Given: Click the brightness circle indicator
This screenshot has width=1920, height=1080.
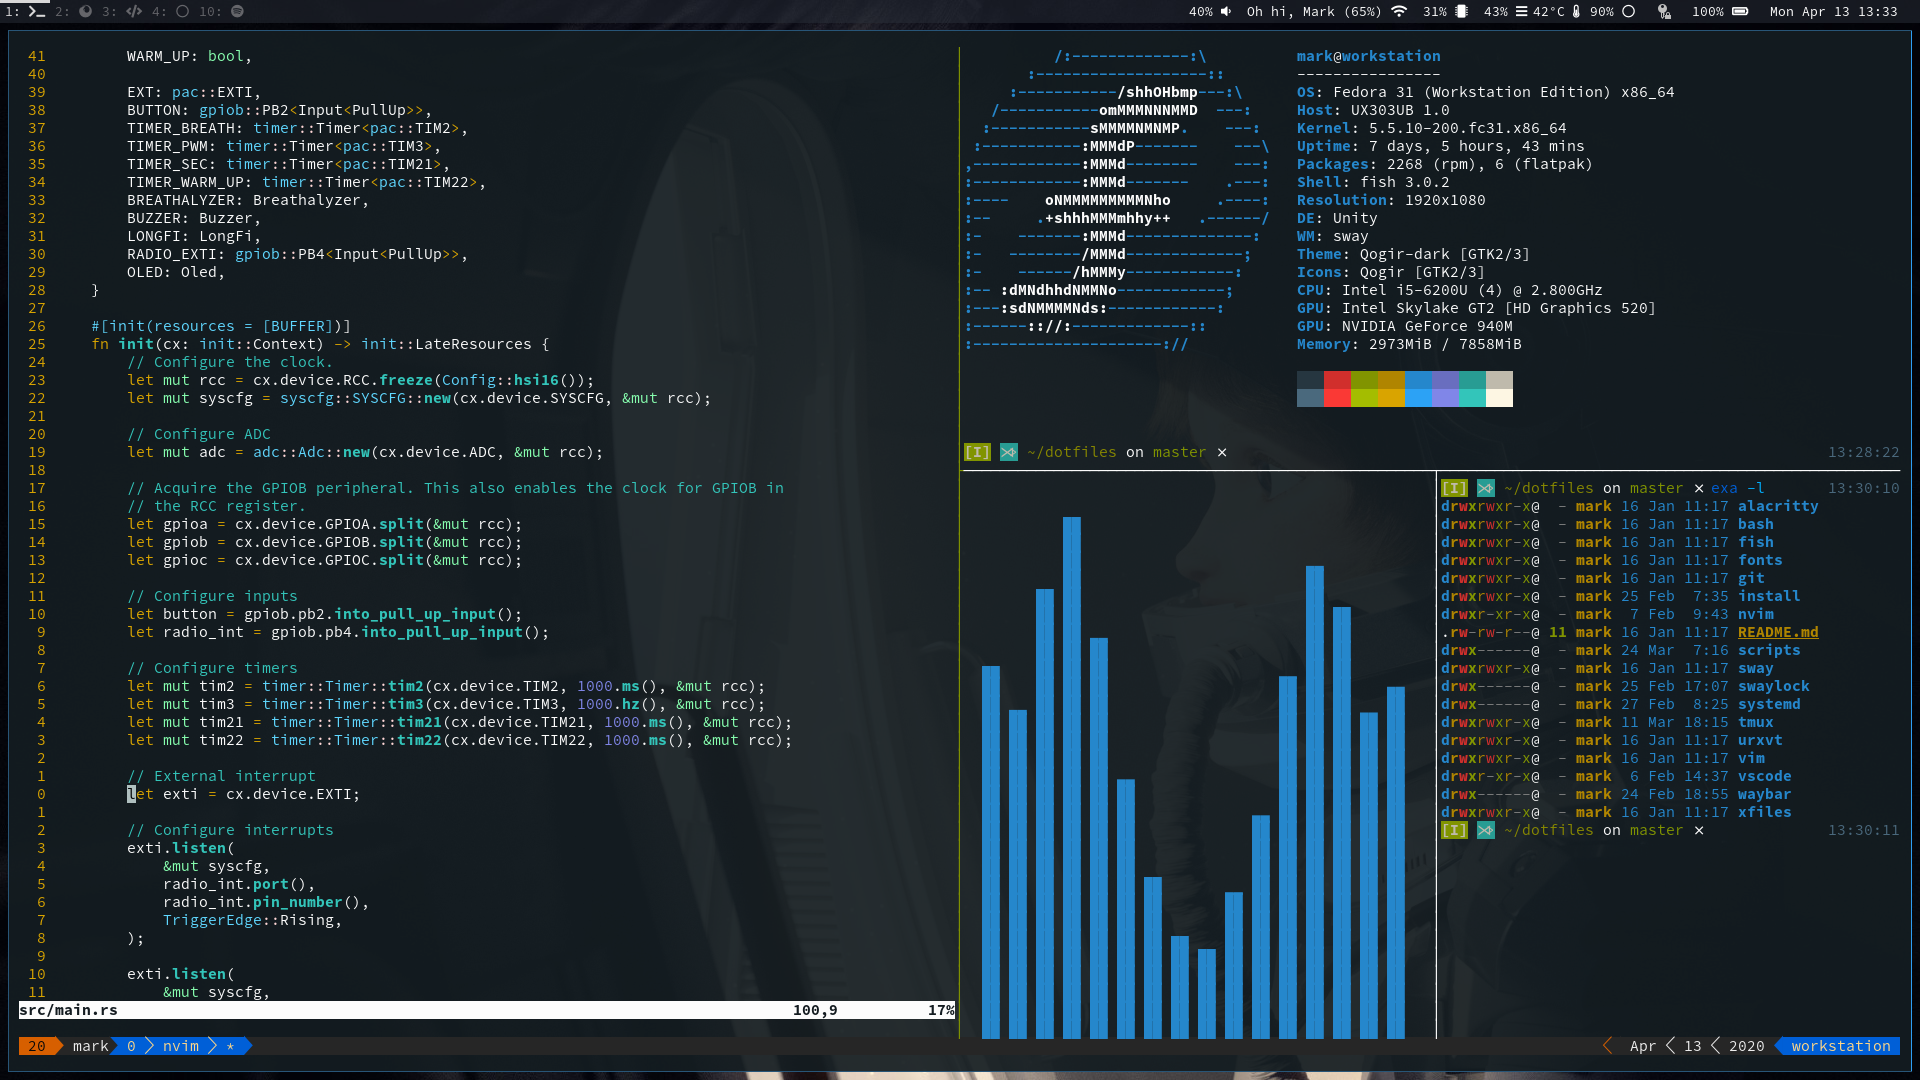Looking at the screenshot, I should coord(1628,12).
